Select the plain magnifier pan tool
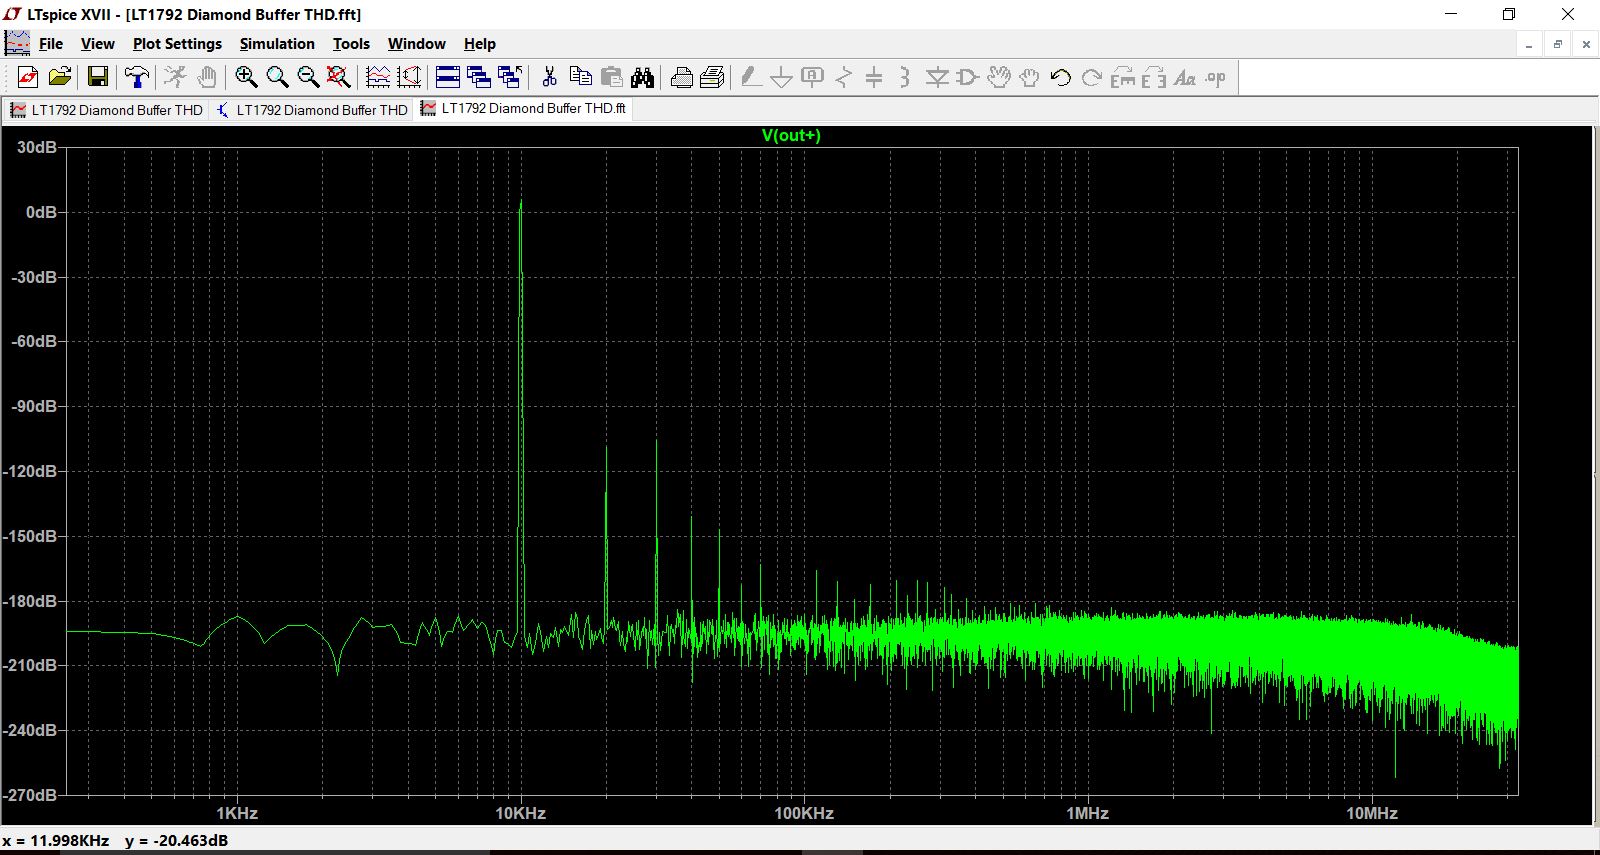Screen dimensions: 1600x855 tap(277, 77)
